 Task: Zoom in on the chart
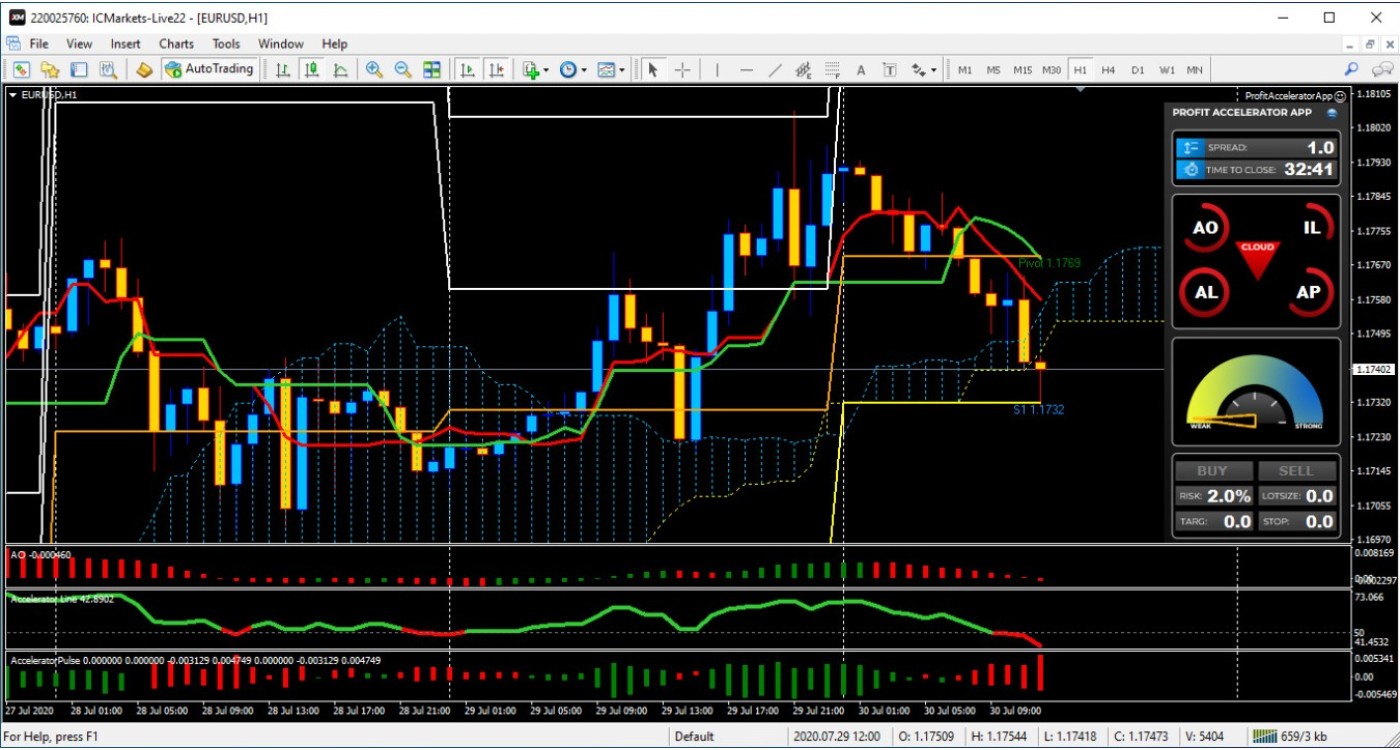point(374,70)
